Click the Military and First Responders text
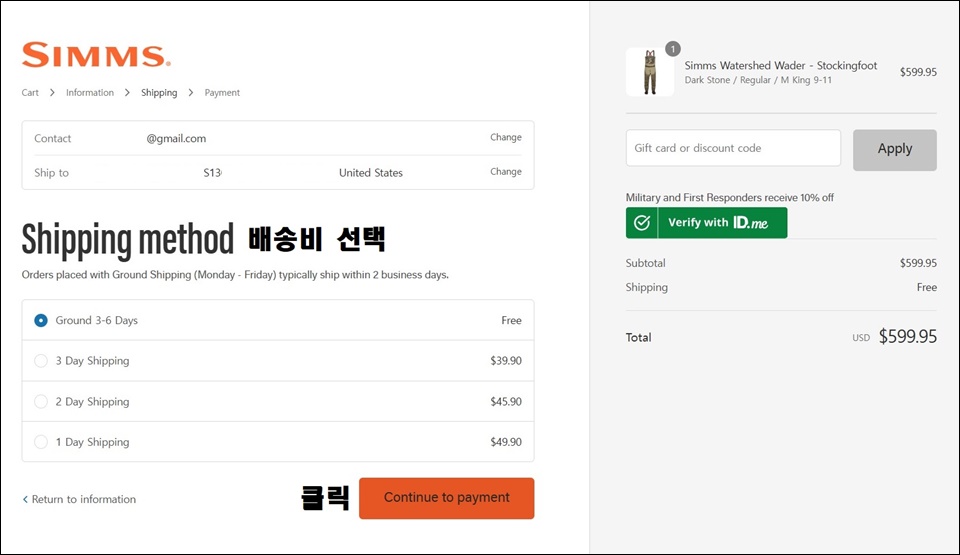Screen dimensions: 960x555 [x=730, y=197]
